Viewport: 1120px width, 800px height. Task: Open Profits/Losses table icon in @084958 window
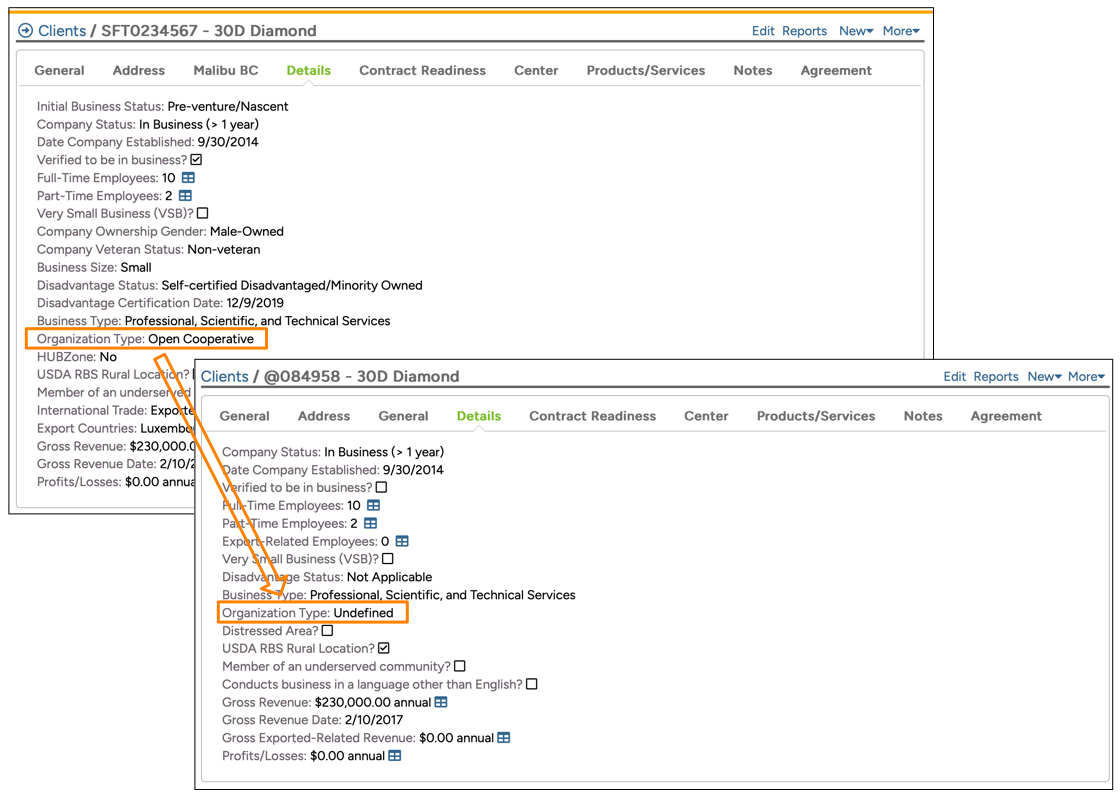[395, 756]
